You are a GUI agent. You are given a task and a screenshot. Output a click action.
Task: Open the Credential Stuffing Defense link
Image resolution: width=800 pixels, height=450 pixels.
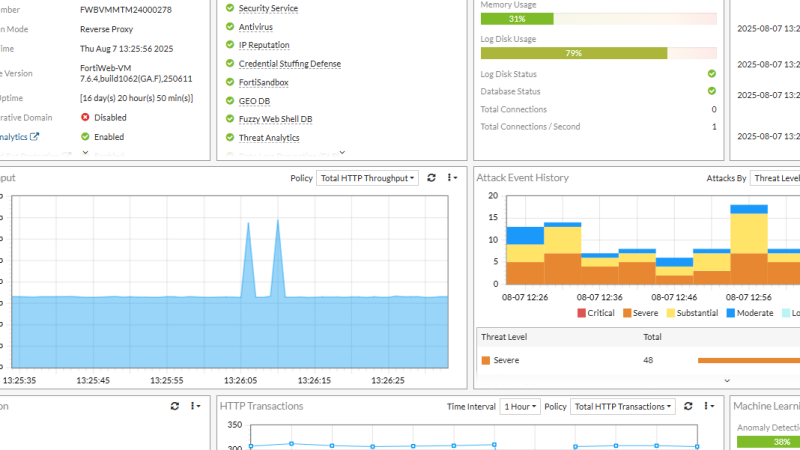(290, 64)
